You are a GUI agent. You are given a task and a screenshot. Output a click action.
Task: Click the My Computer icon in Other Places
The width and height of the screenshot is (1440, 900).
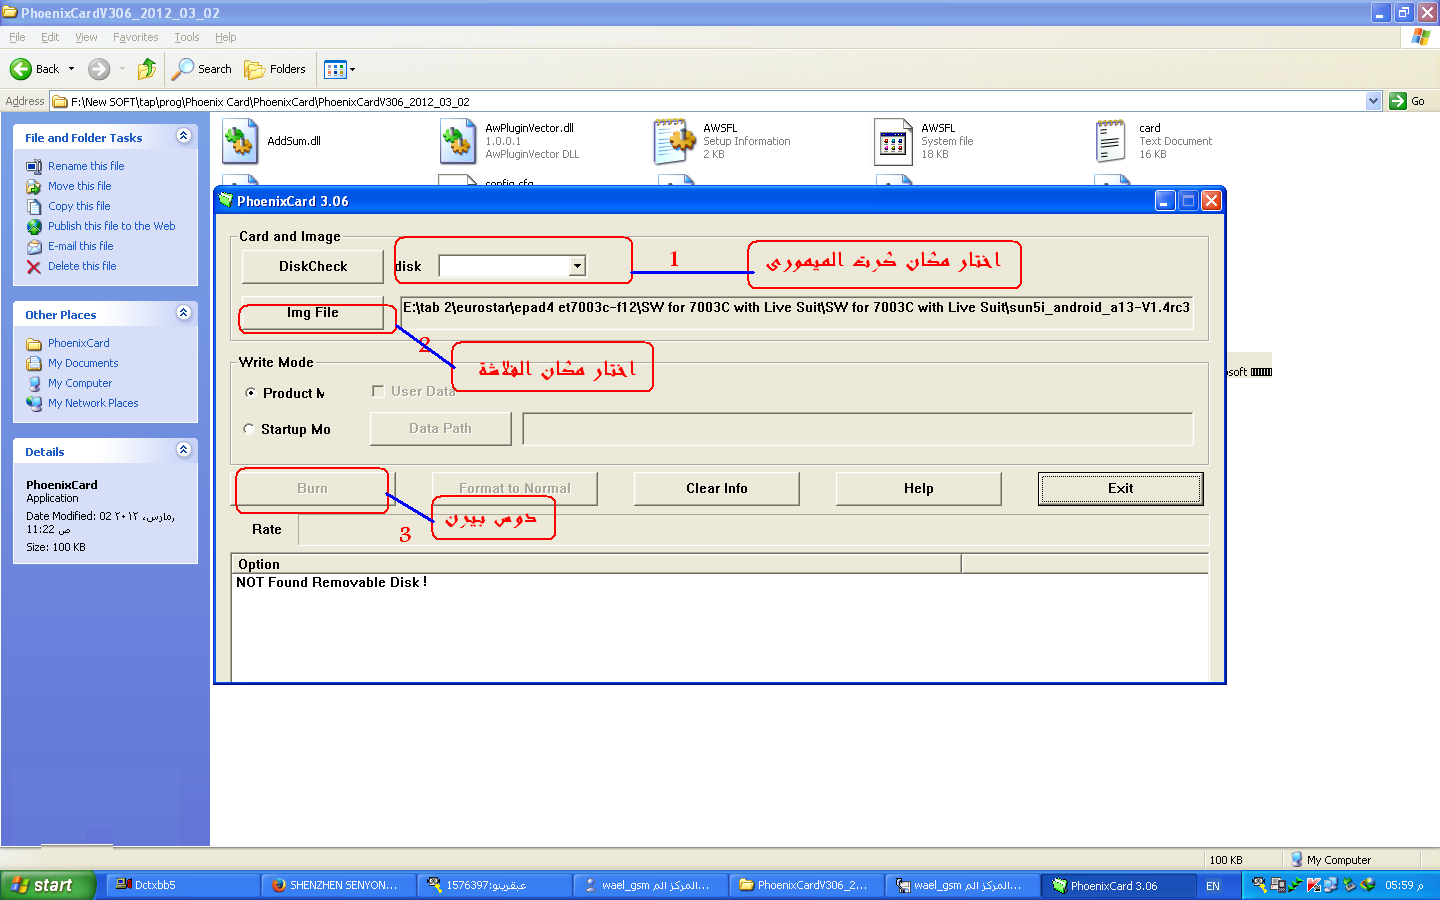(34, 383)
